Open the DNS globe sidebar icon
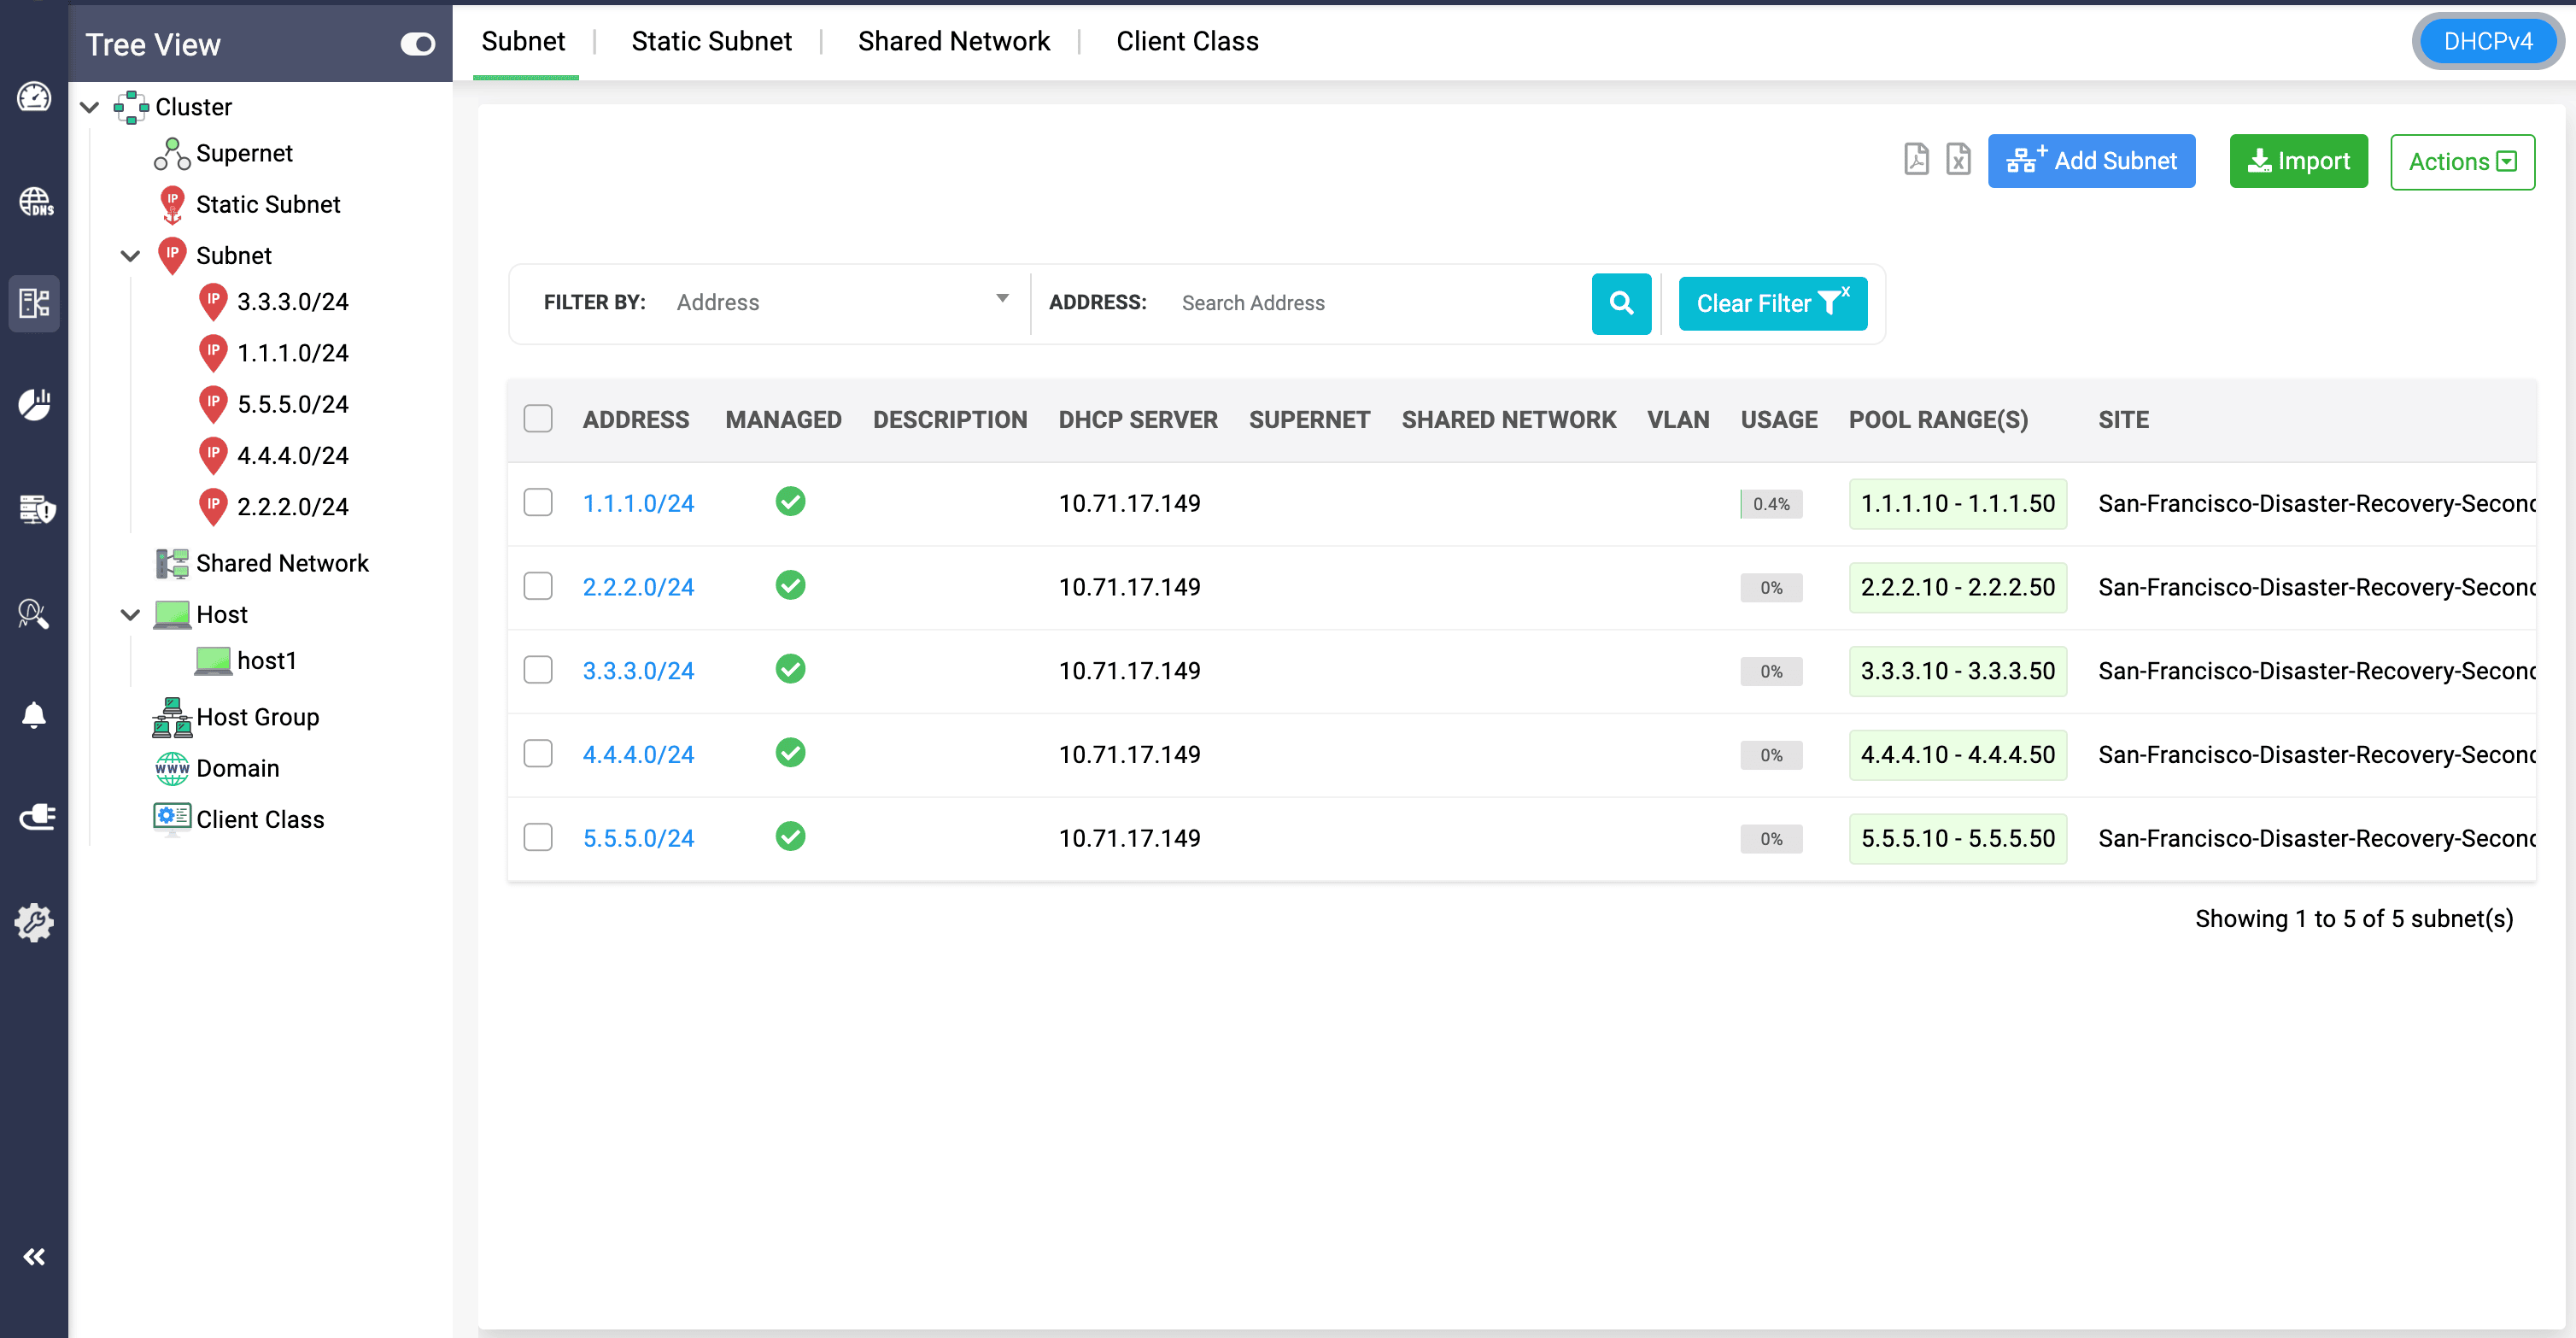Screen dimensions: 2576x1338 point(35,202)
